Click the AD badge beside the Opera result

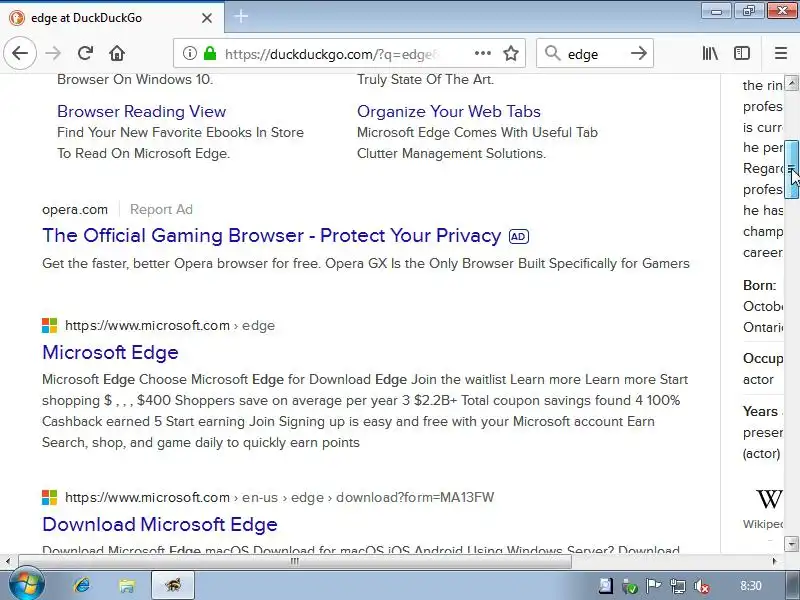click(x=519, y=236)
